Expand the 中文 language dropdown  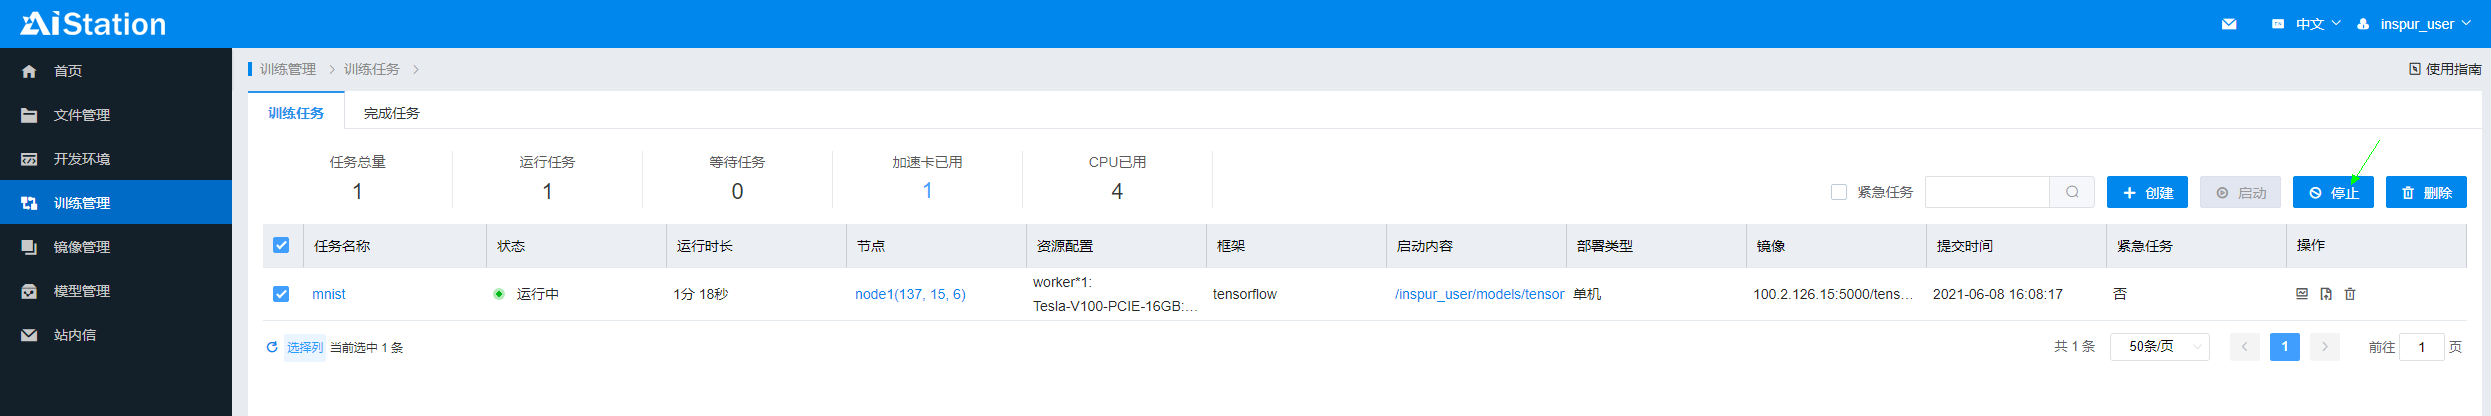(x=2309, y=24)
